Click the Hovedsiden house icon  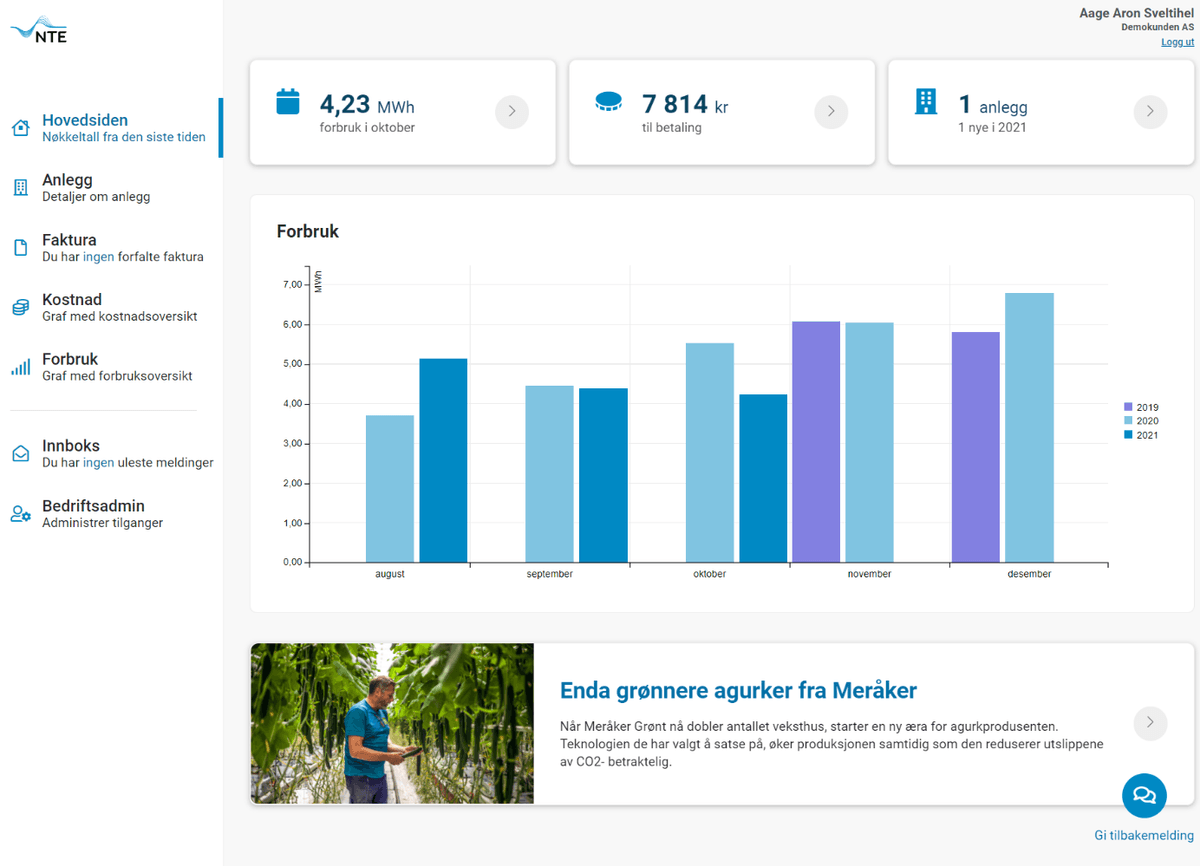(x=20, y=128)
